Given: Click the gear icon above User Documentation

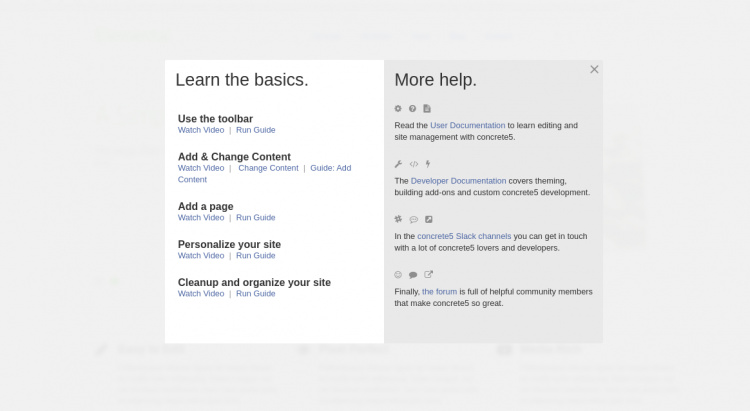Looking at the screenshot, I should 398,108.
